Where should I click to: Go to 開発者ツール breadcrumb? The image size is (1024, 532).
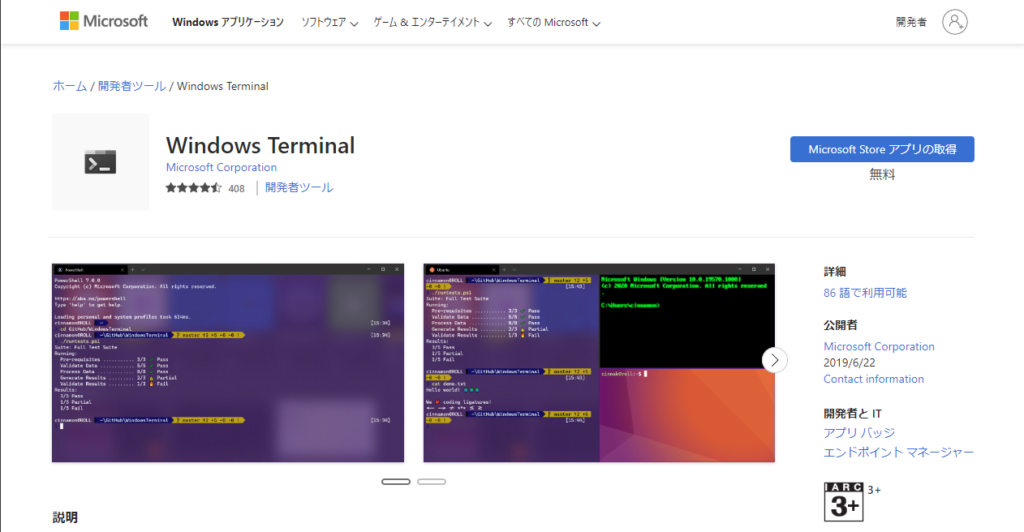(x=132, y=86)
